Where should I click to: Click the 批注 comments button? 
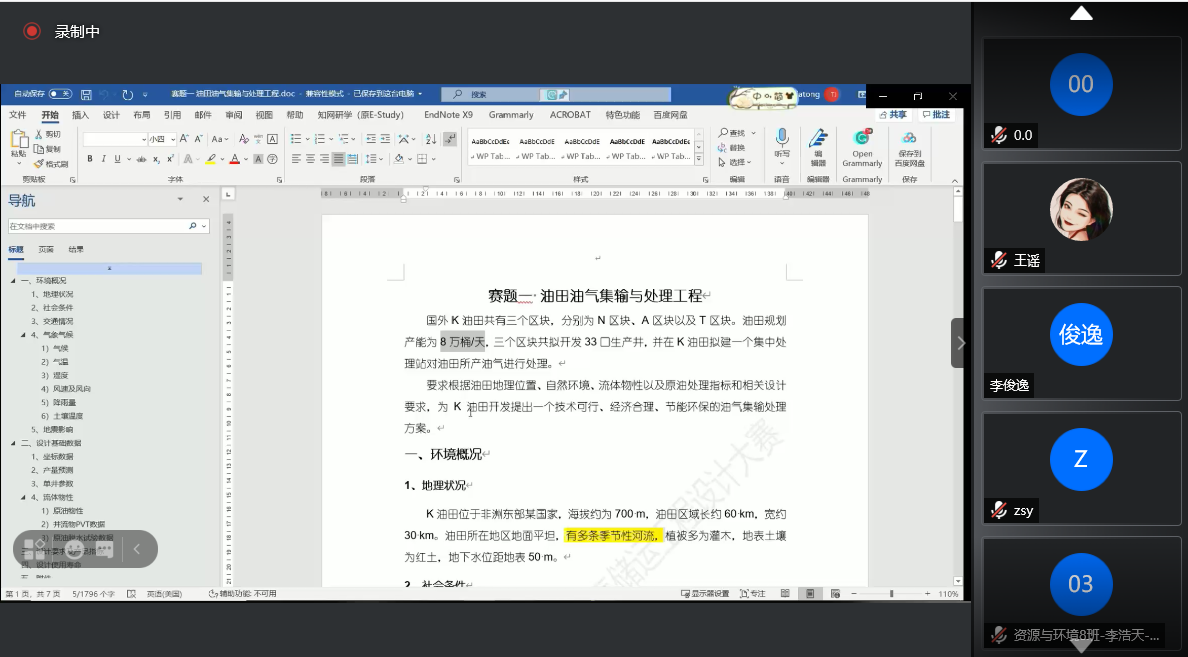click(936, 114)
